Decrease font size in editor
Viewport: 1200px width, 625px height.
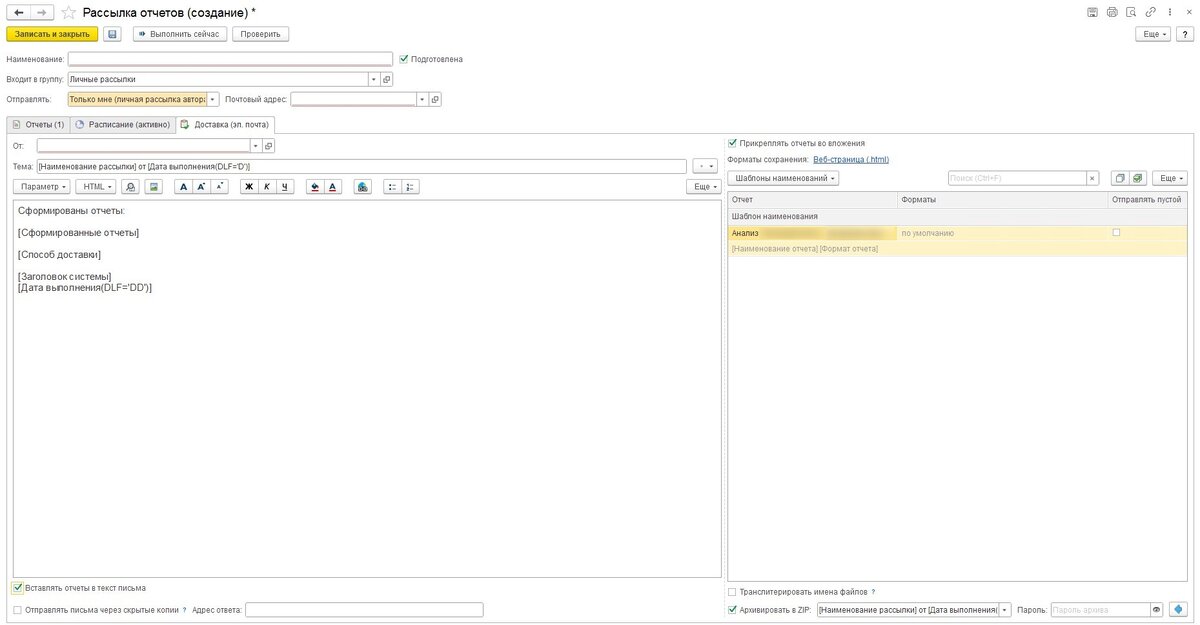[219, 187]
